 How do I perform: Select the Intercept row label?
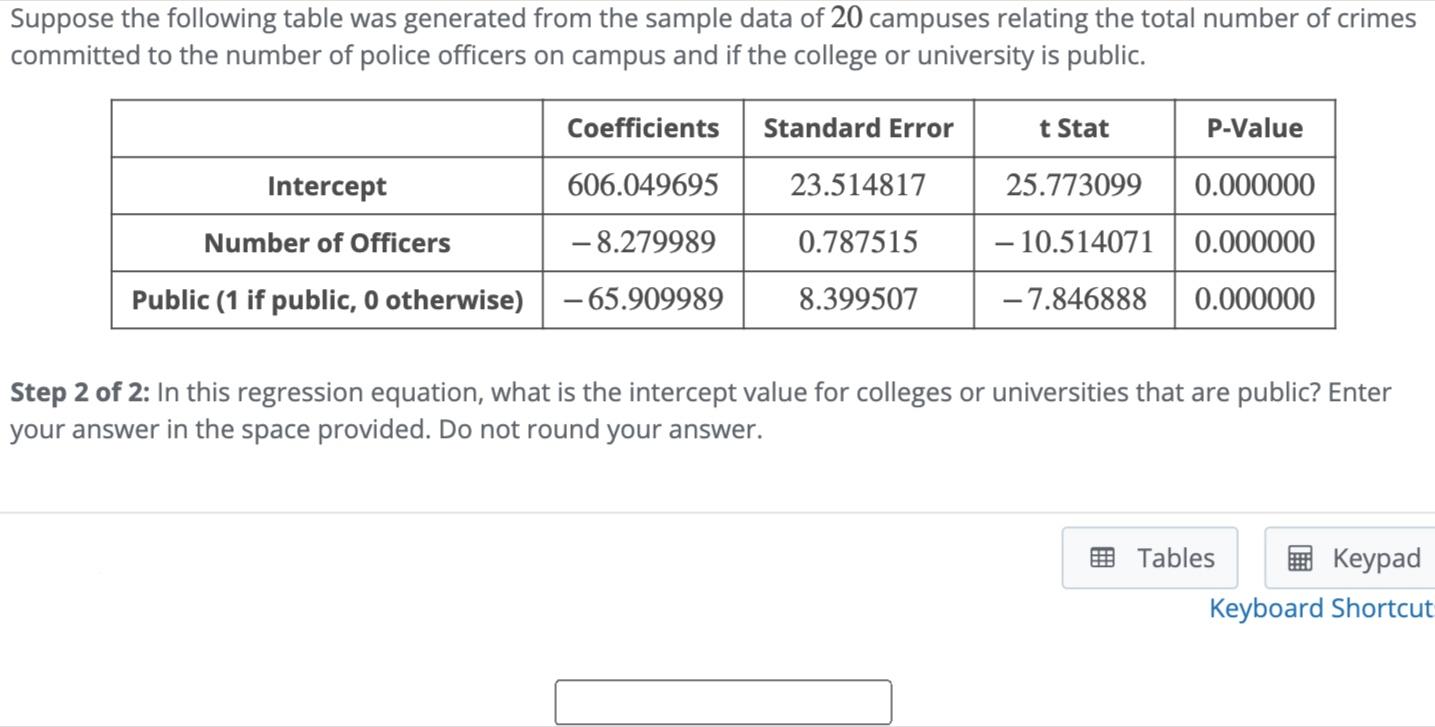[x=327, y=186]
